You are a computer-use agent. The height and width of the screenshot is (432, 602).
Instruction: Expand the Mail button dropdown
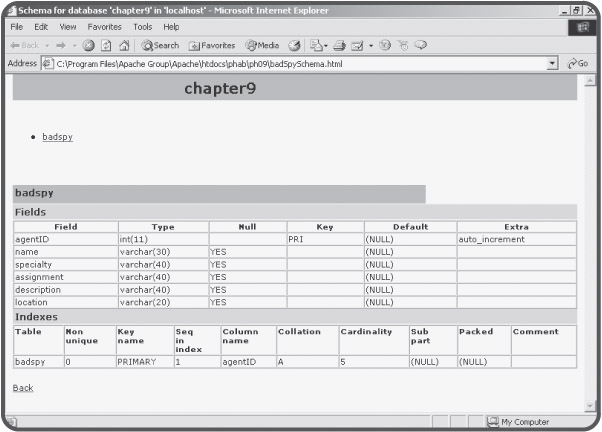(325, 45)
